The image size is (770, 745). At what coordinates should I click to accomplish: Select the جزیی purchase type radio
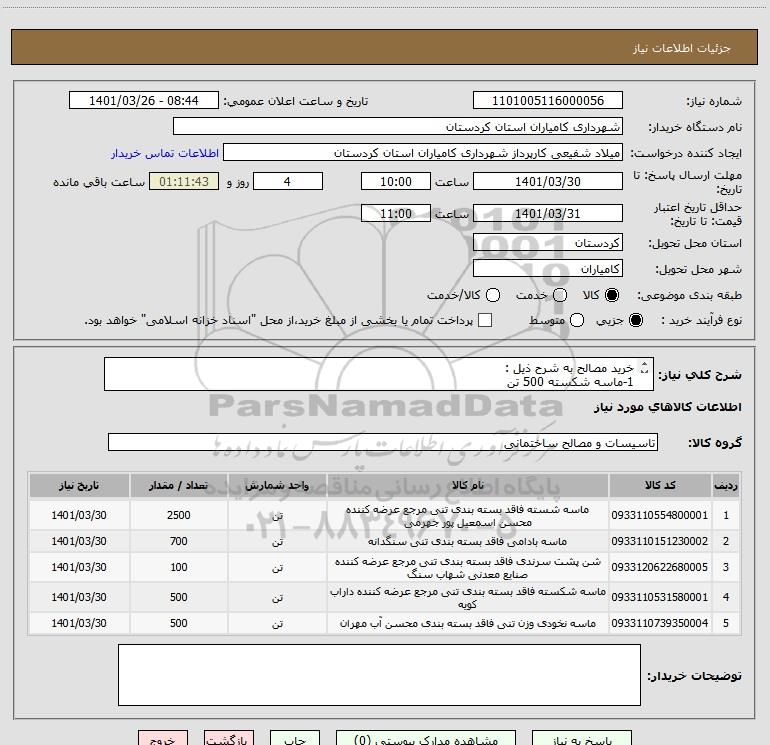click(x=635, y=320)
